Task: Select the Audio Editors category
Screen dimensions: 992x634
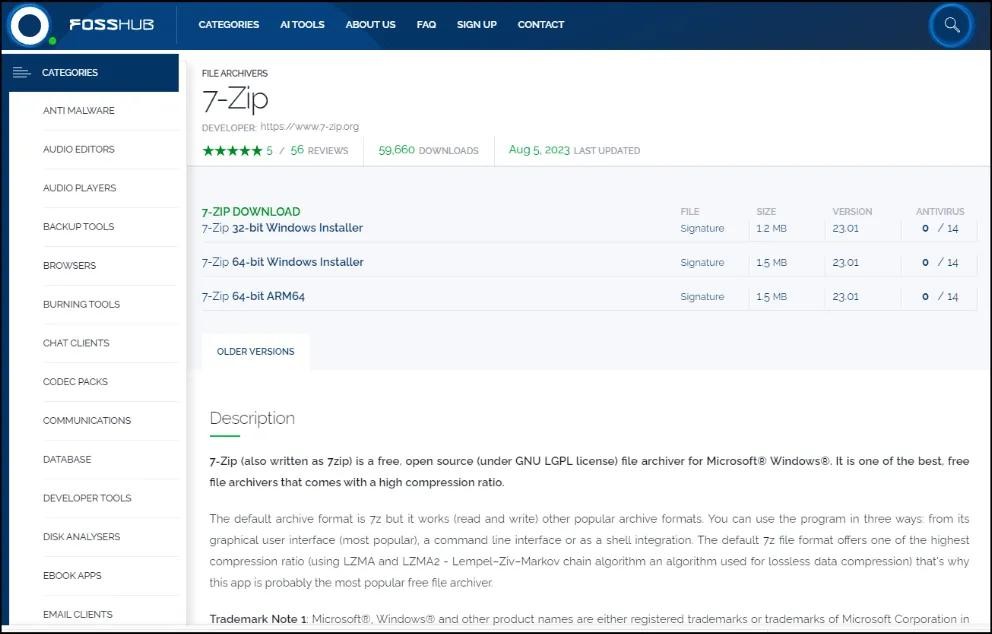Action: pos(78,150)
